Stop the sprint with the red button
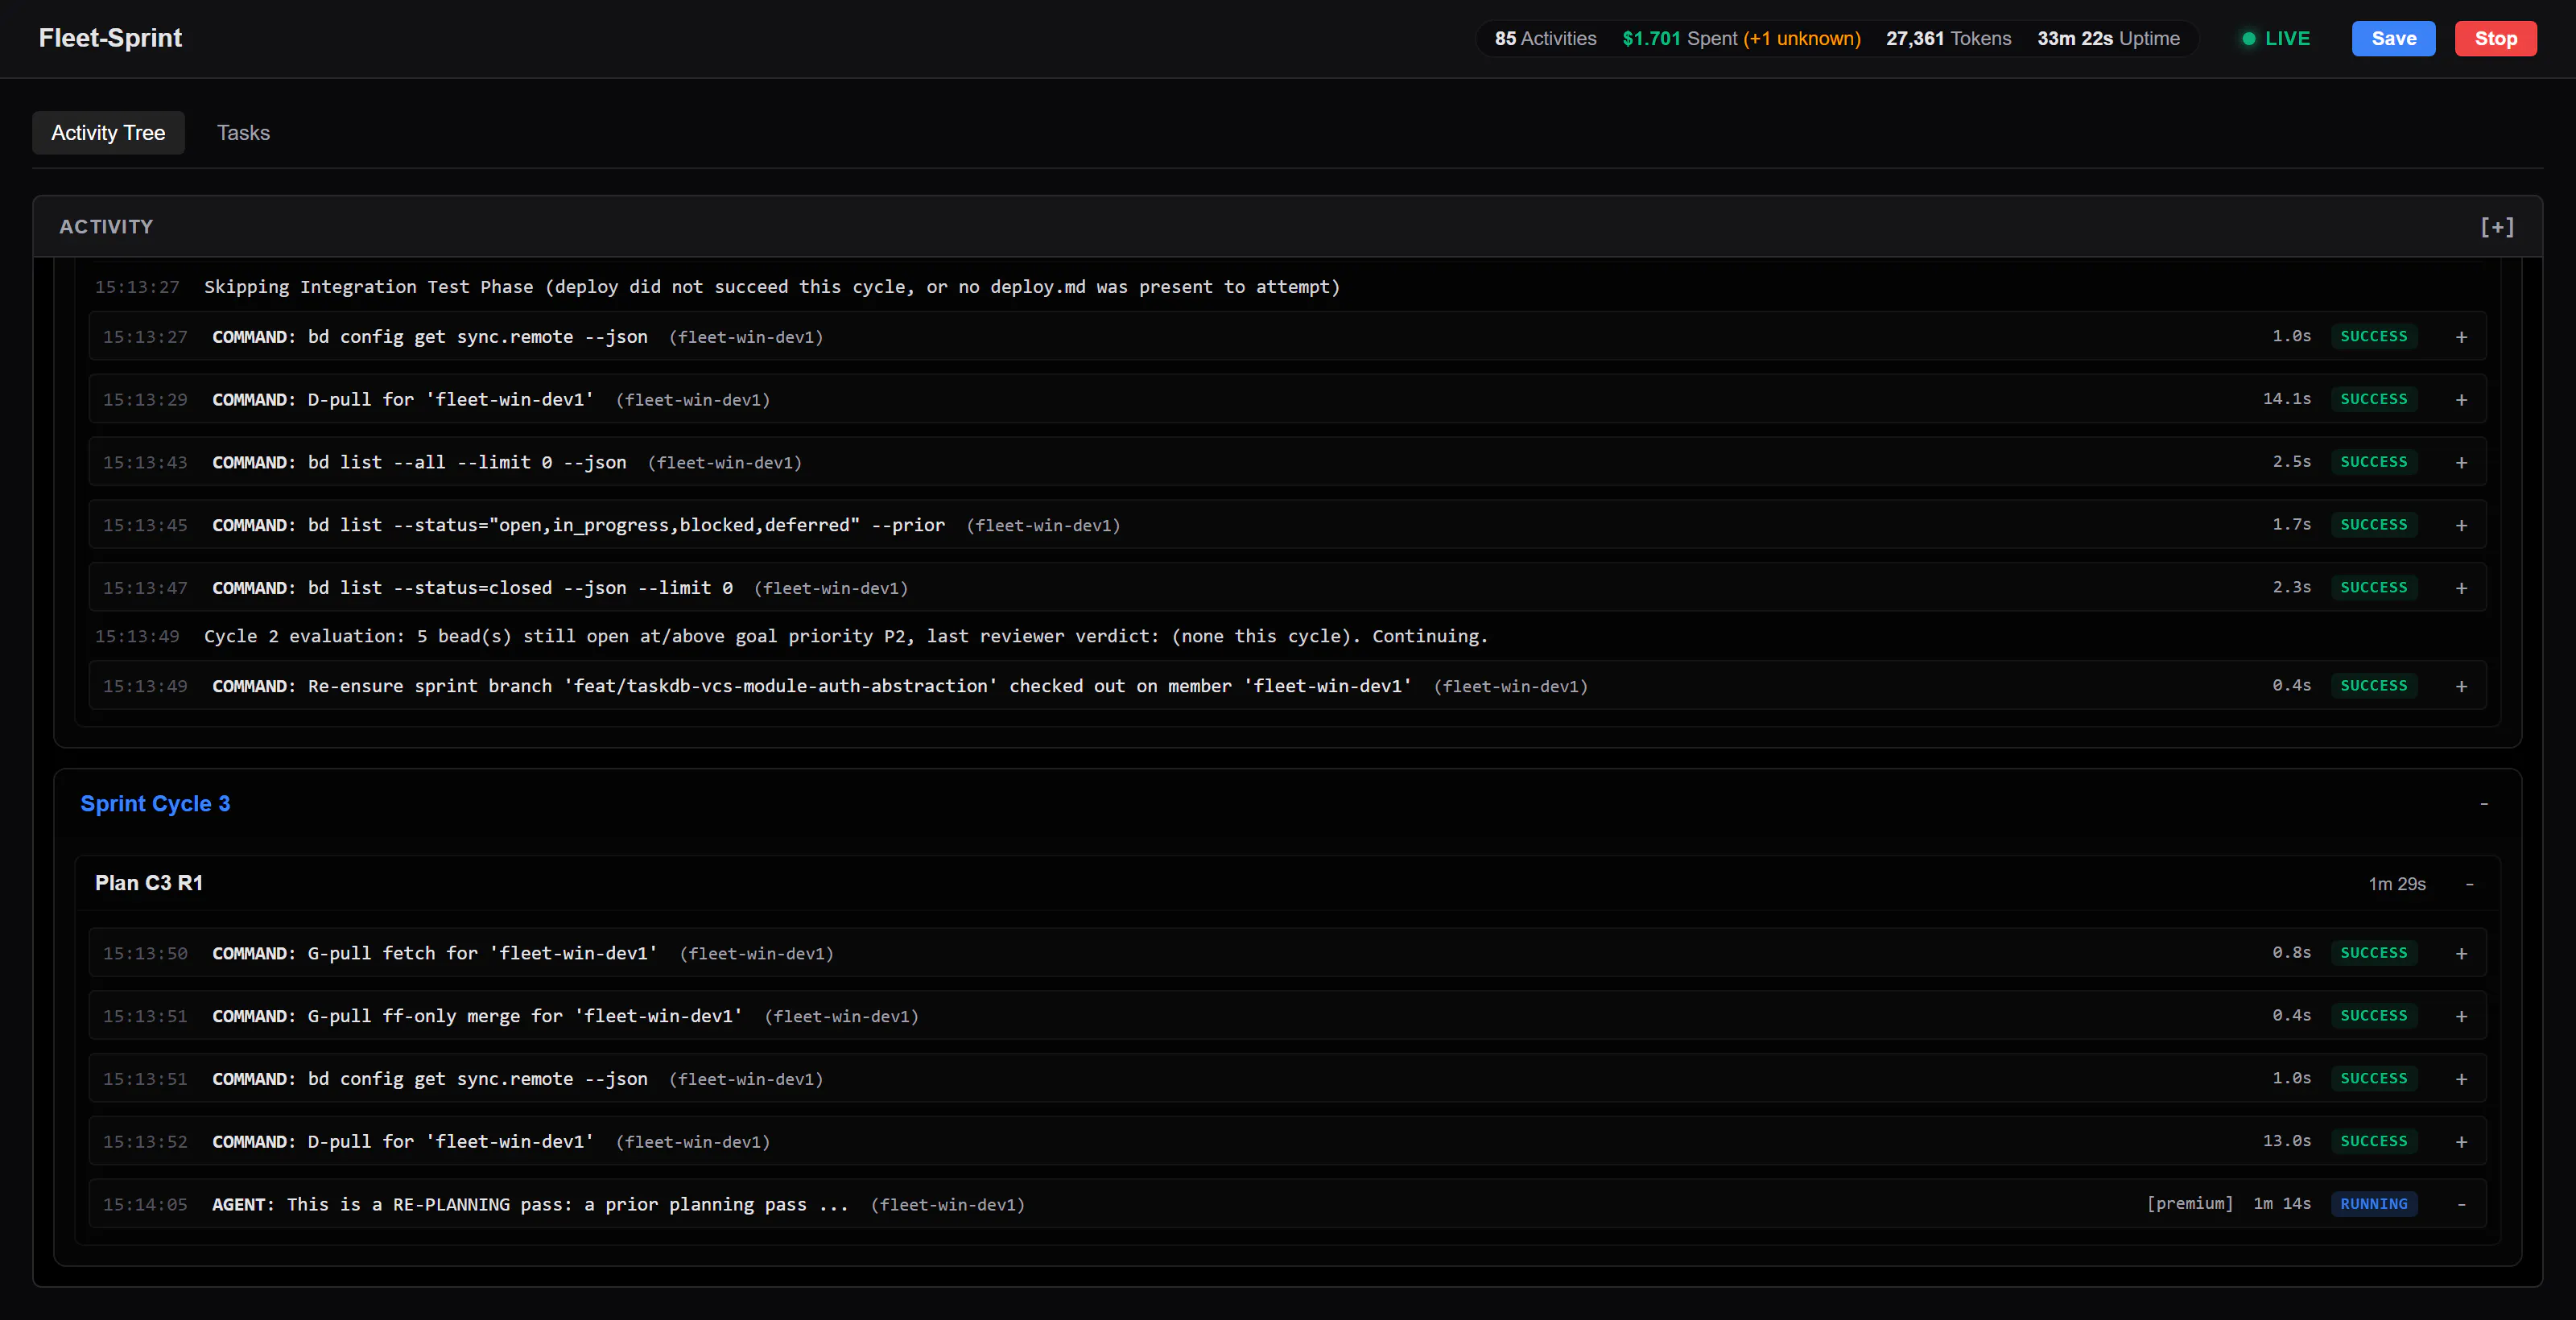The width and height of the screenshot is (2576, 1320). 2495,38
